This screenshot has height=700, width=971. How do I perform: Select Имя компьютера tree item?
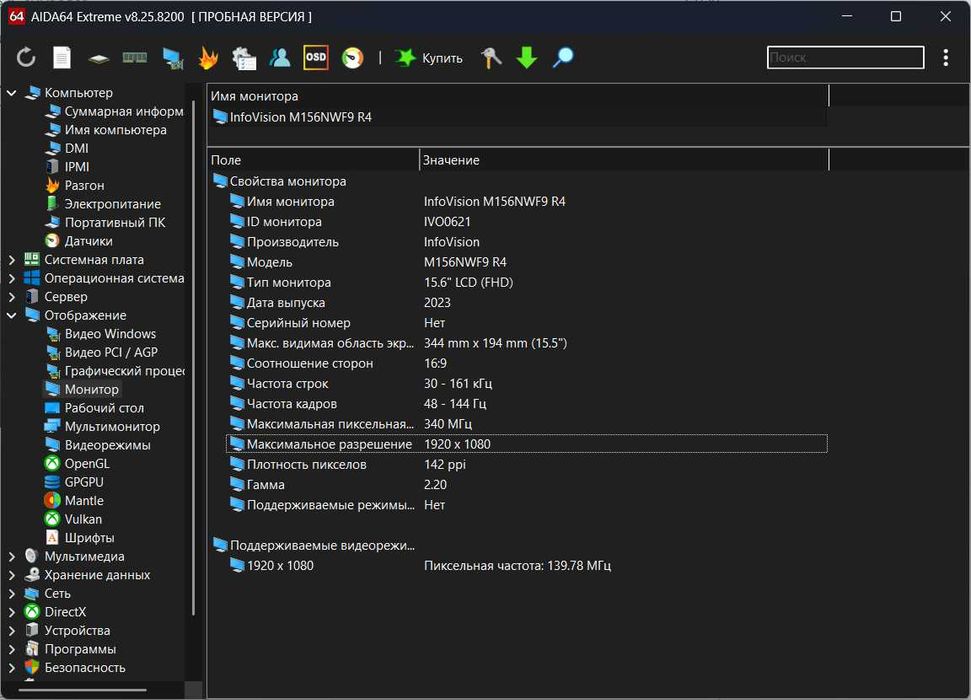click(x=106, y=129)
